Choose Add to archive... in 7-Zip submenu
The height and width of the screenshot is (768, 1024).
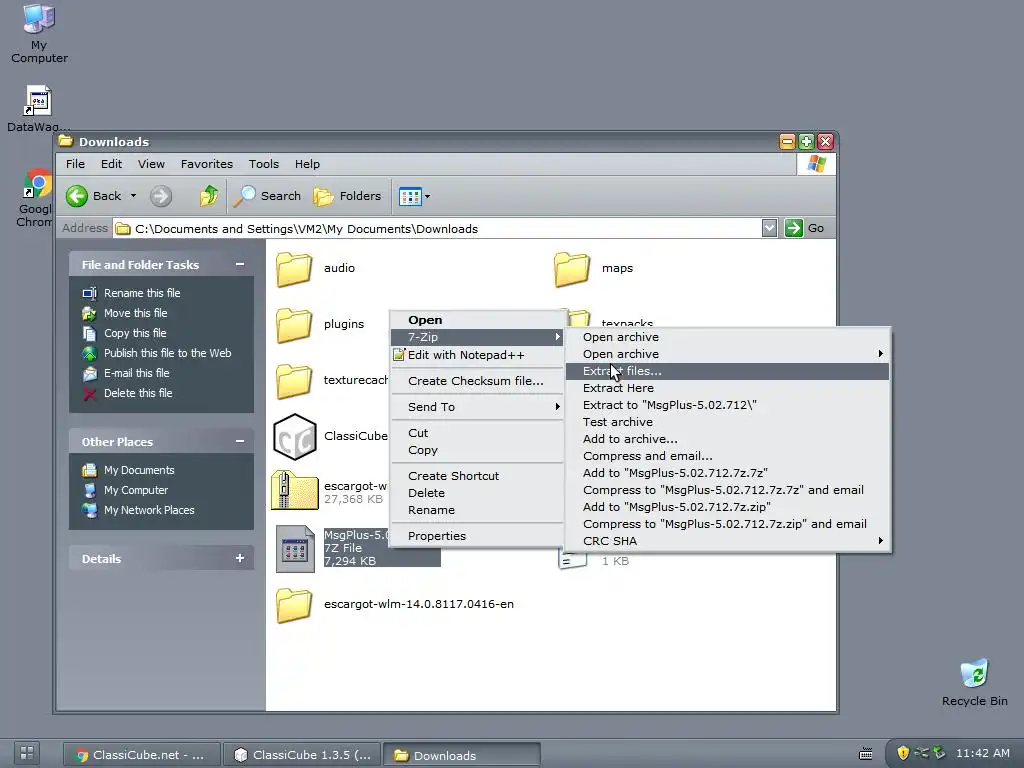pos(728,439)
